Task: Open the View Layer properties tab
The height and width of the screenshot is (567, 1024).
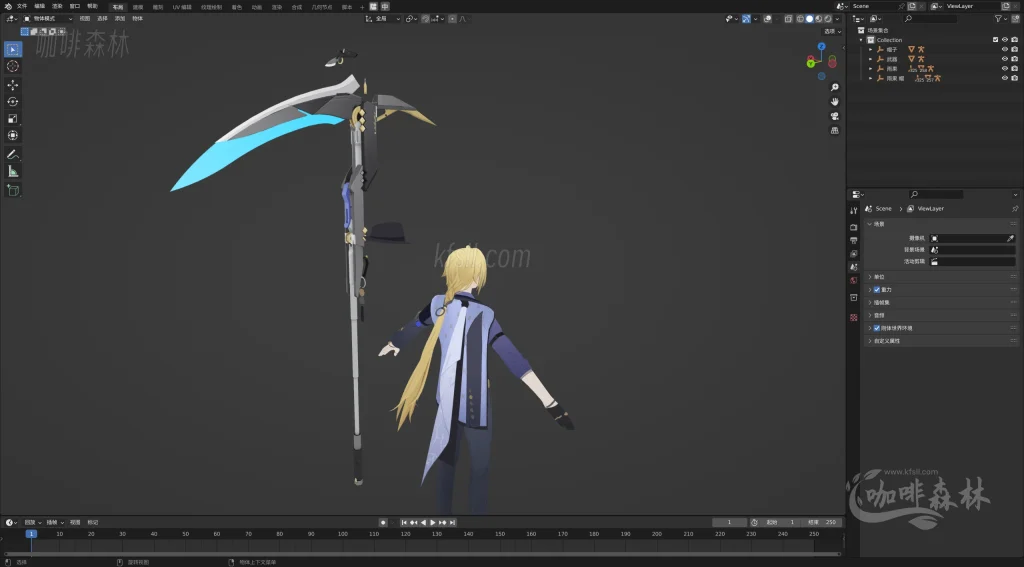Action: [x=854, y=253]
